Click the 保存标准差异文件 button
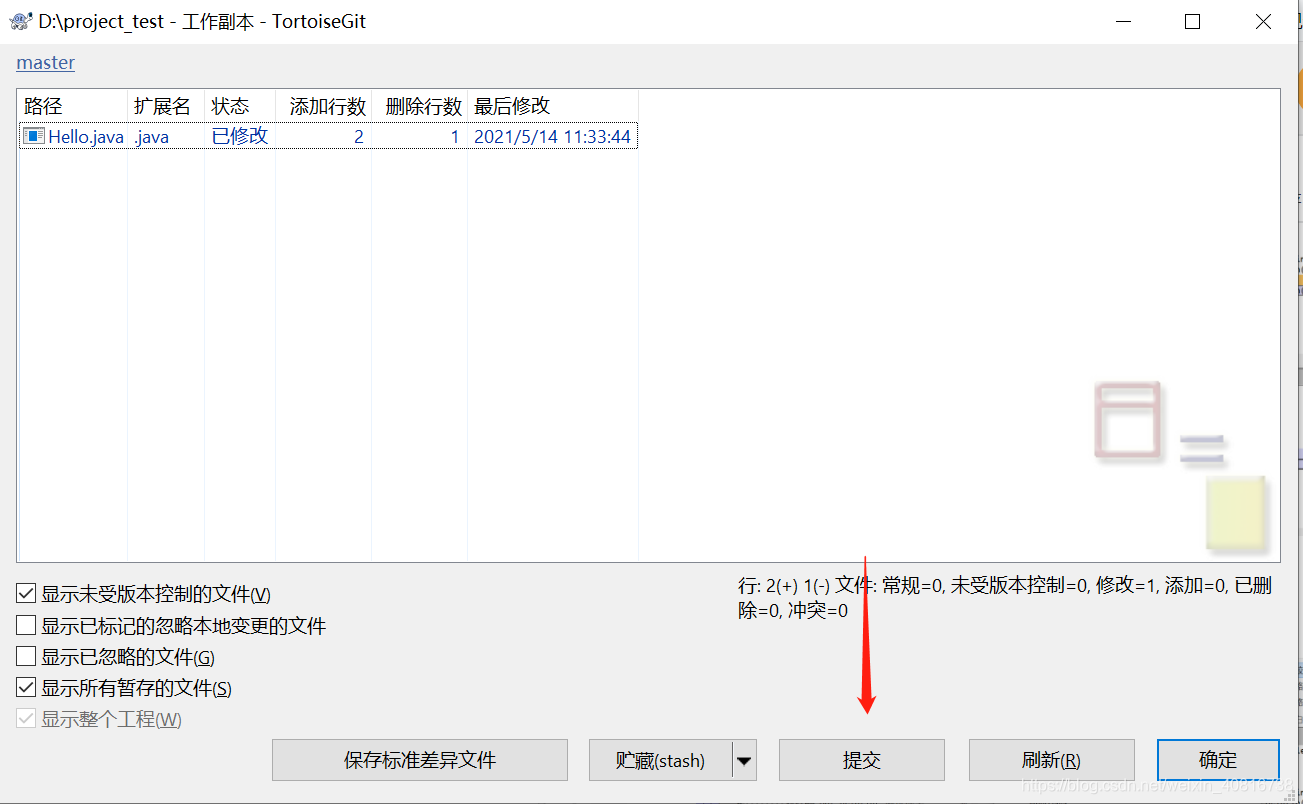The height and width of the screenshot is (804, 1303). (419, 760)
